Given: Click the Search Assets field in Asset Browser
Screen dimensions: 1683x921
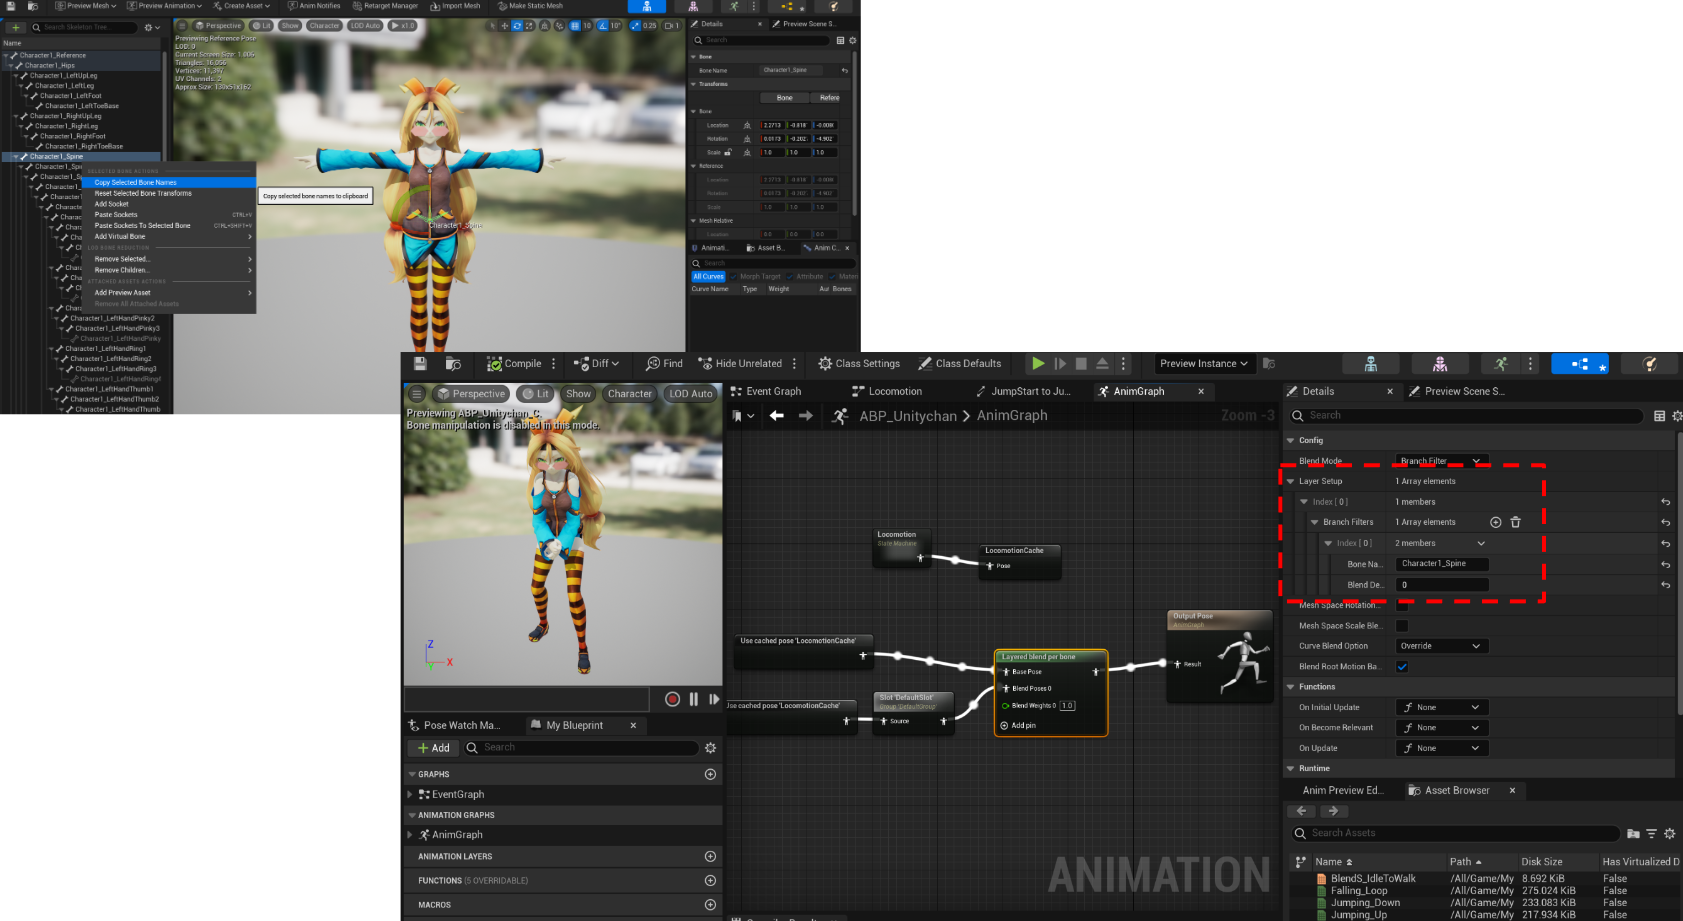Looking at the screenshot, I should pyautogui.click(x=1454, y=833).
